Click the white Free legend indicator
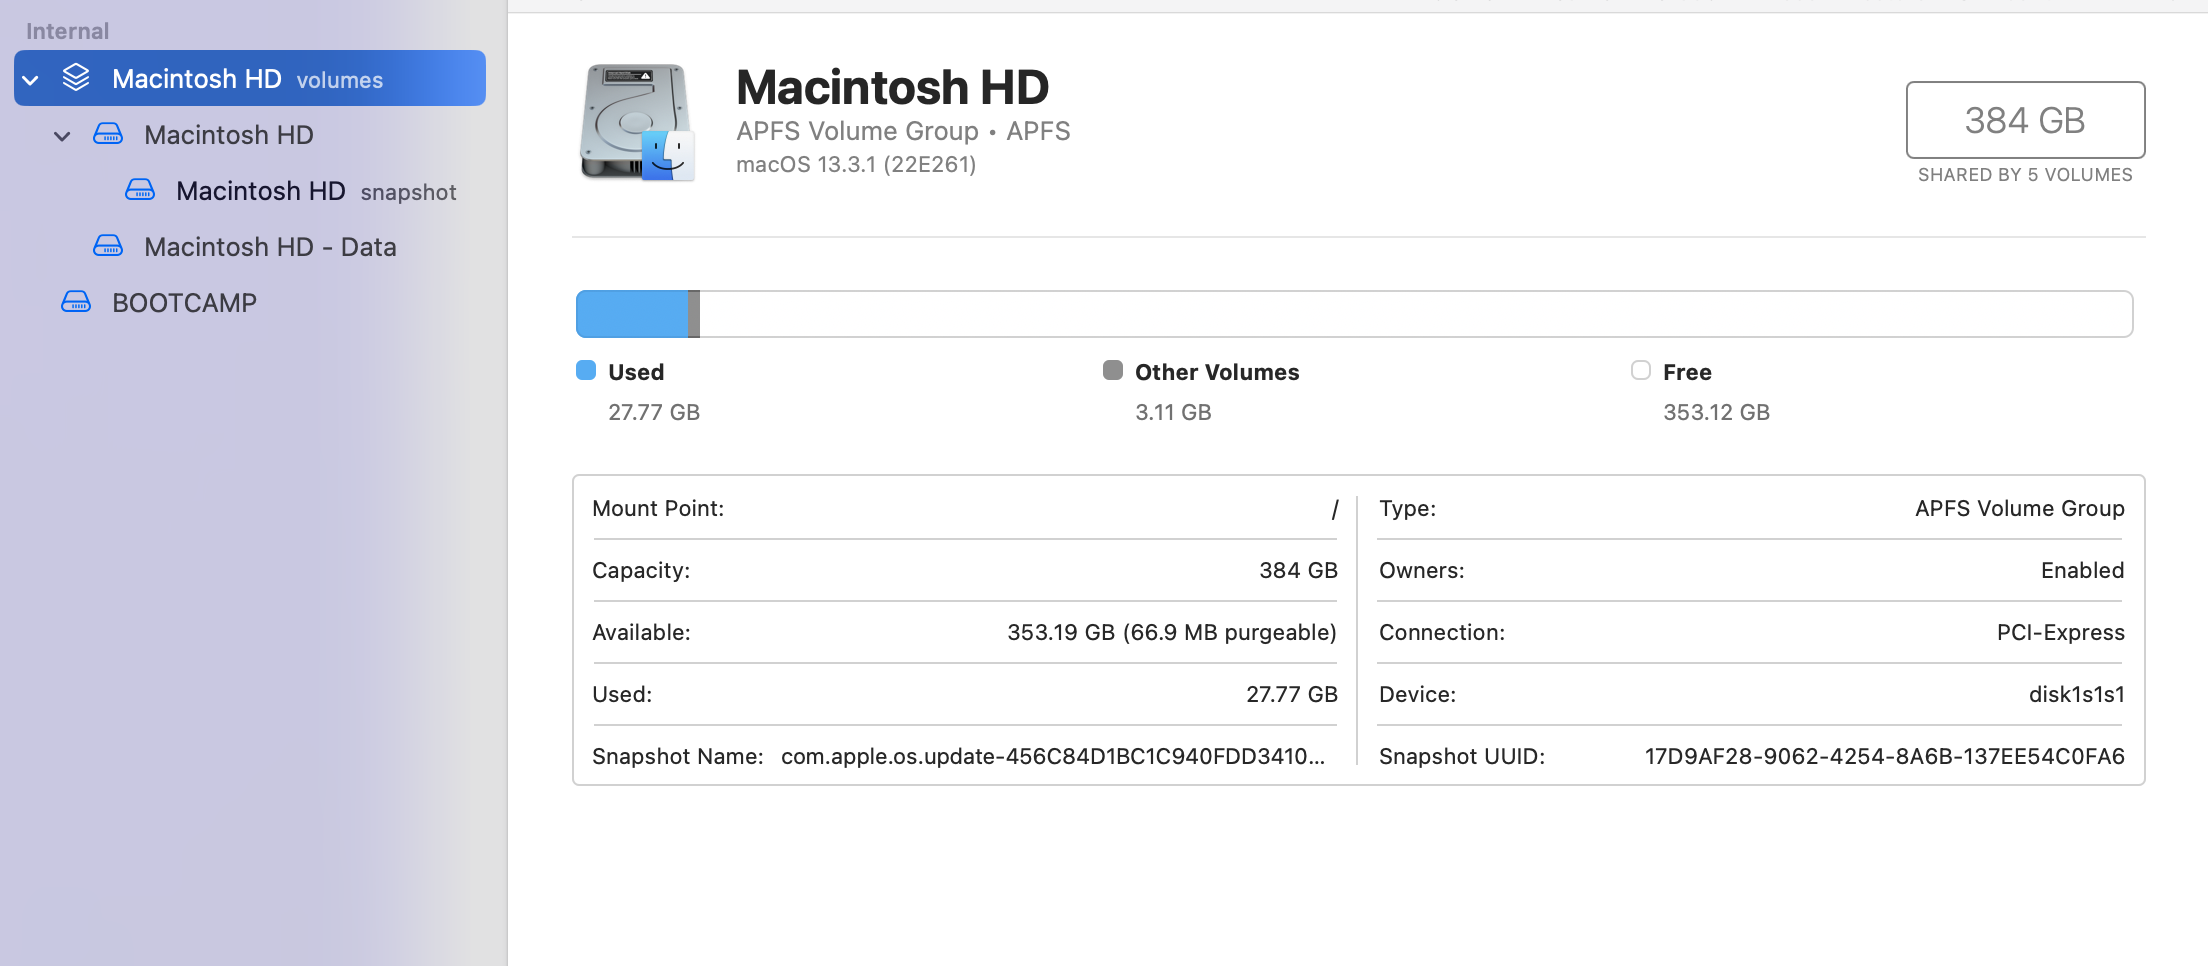This screenshot has height=966, width=2208. pos(1640,370)
